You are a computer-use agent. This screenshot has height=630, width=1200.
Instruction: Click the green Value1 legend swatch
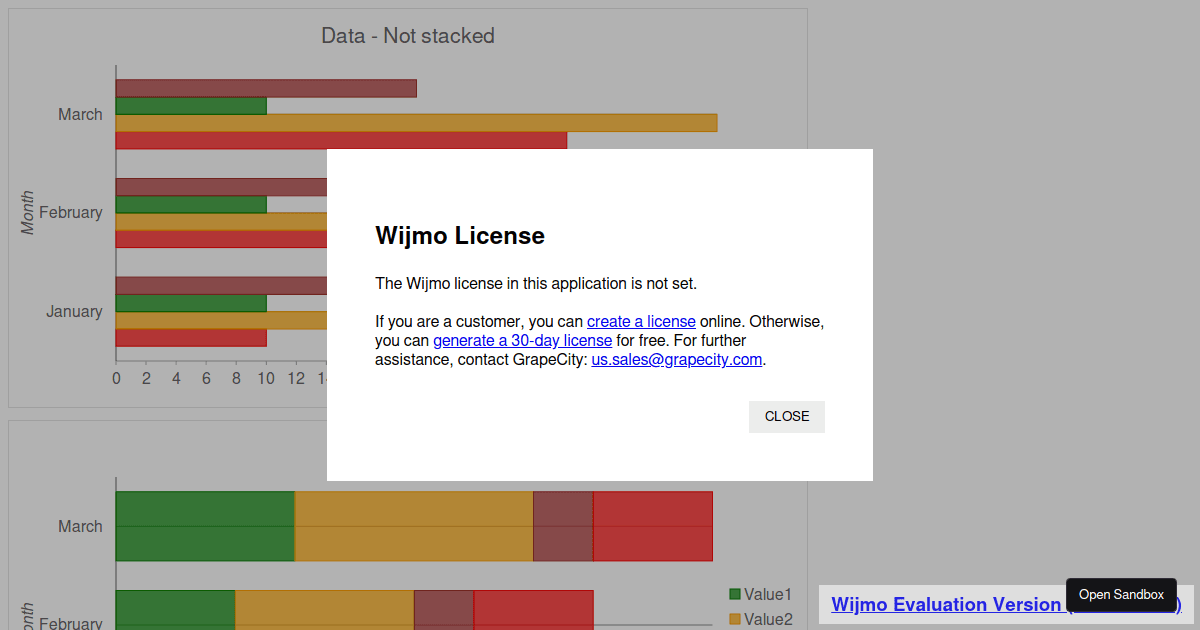click(x=735, y=595)
